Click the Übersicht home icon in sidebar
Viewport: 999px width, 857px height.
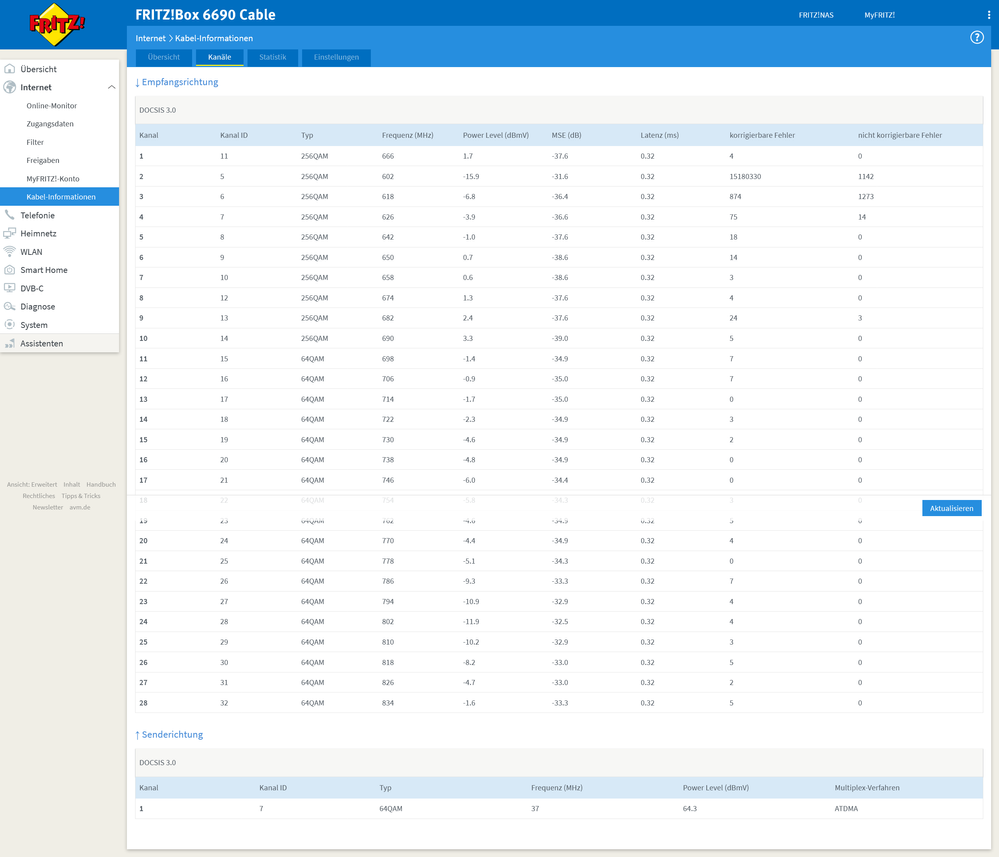[10, 69]
